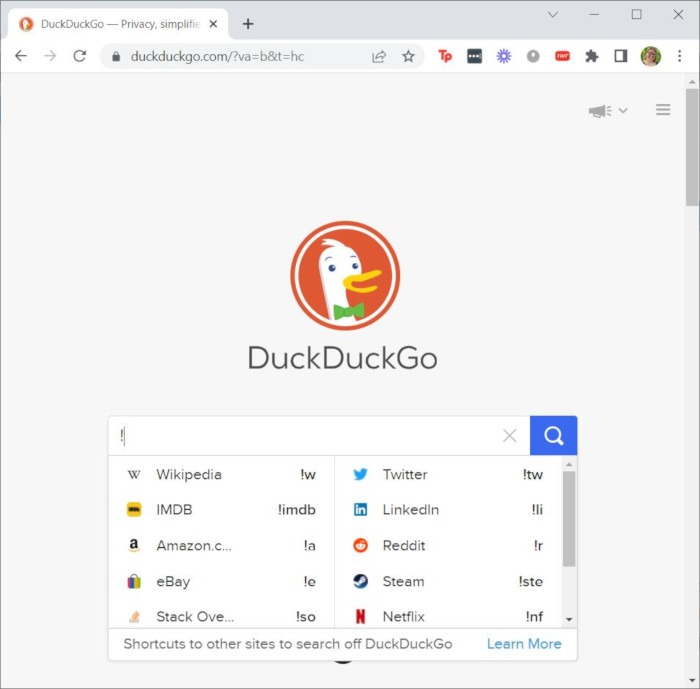Clear the search box with X
This screenshot has width=700, height=689.
point(509,435)
